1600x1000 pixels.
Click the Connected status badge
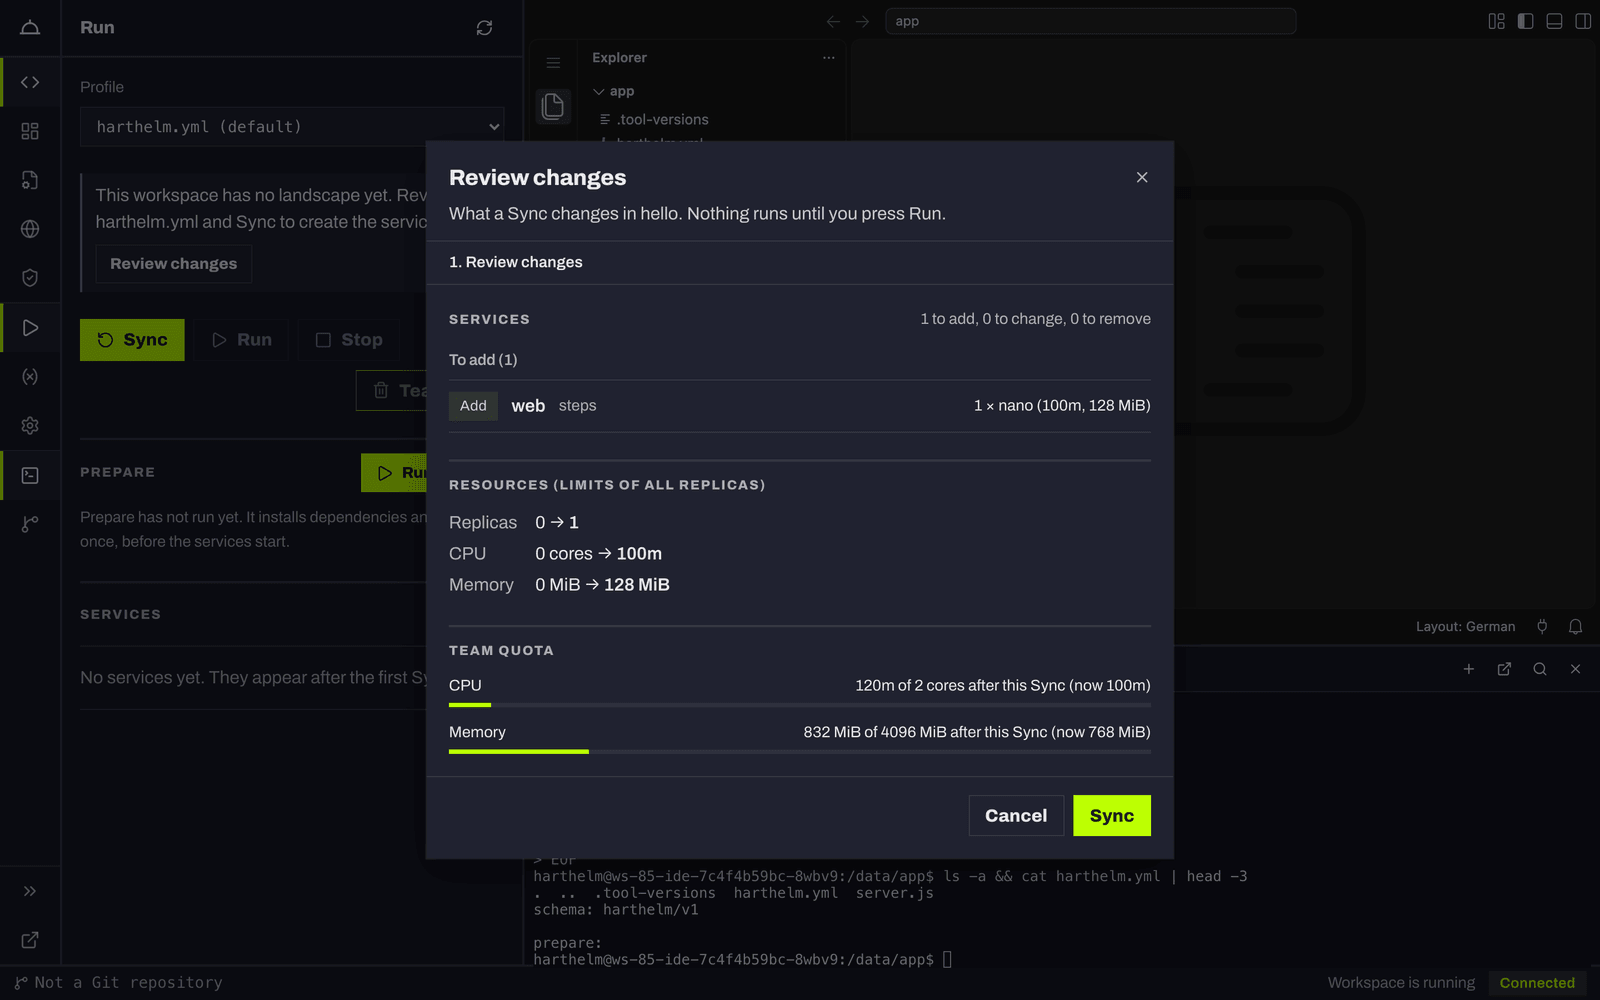pos(1537,983)
